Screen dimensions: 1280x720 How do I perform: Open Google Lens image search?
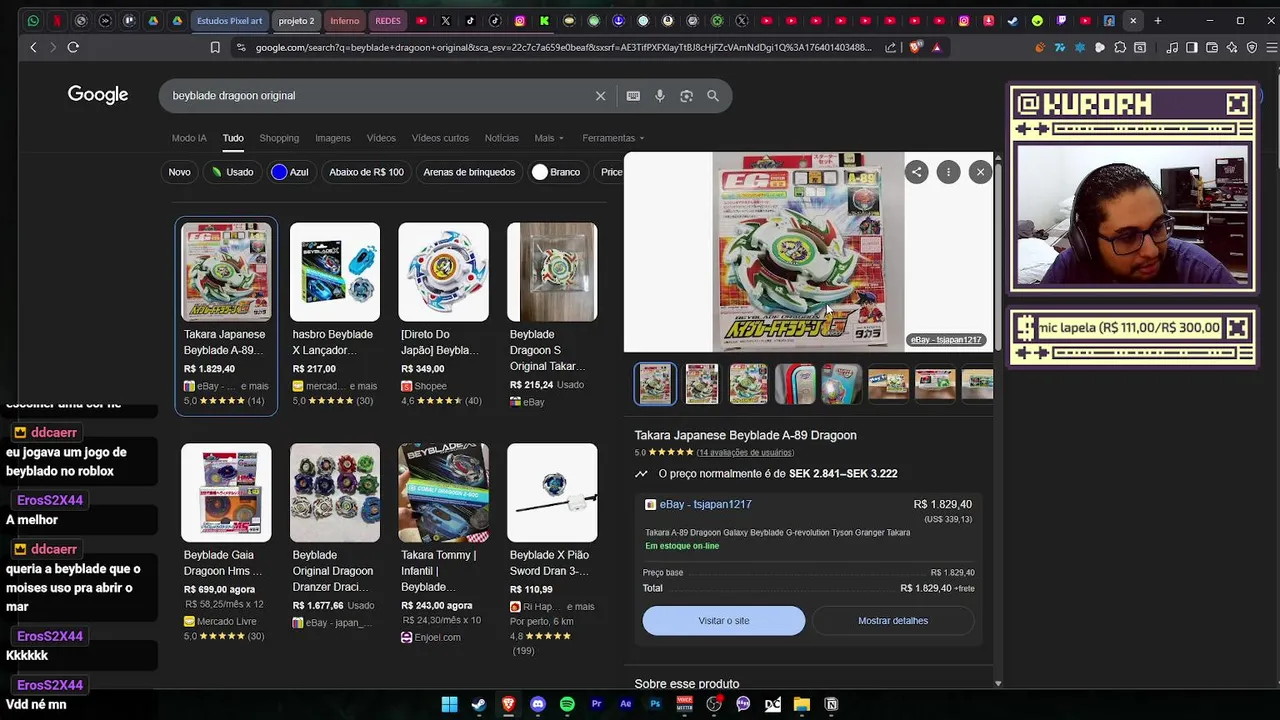tap(686, 96)
